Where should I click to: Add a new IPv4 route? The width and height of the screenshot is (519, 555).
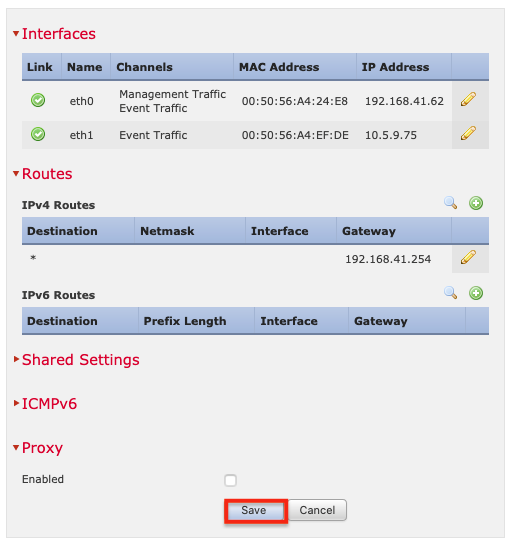476,203
